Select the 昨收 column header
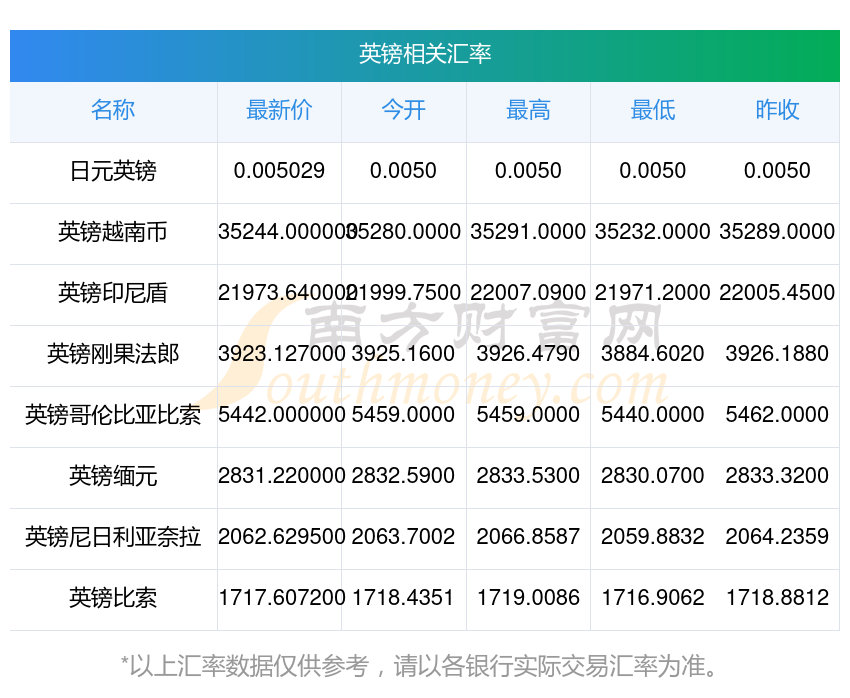Screen dimensions: 850x698 pos(777,110)
